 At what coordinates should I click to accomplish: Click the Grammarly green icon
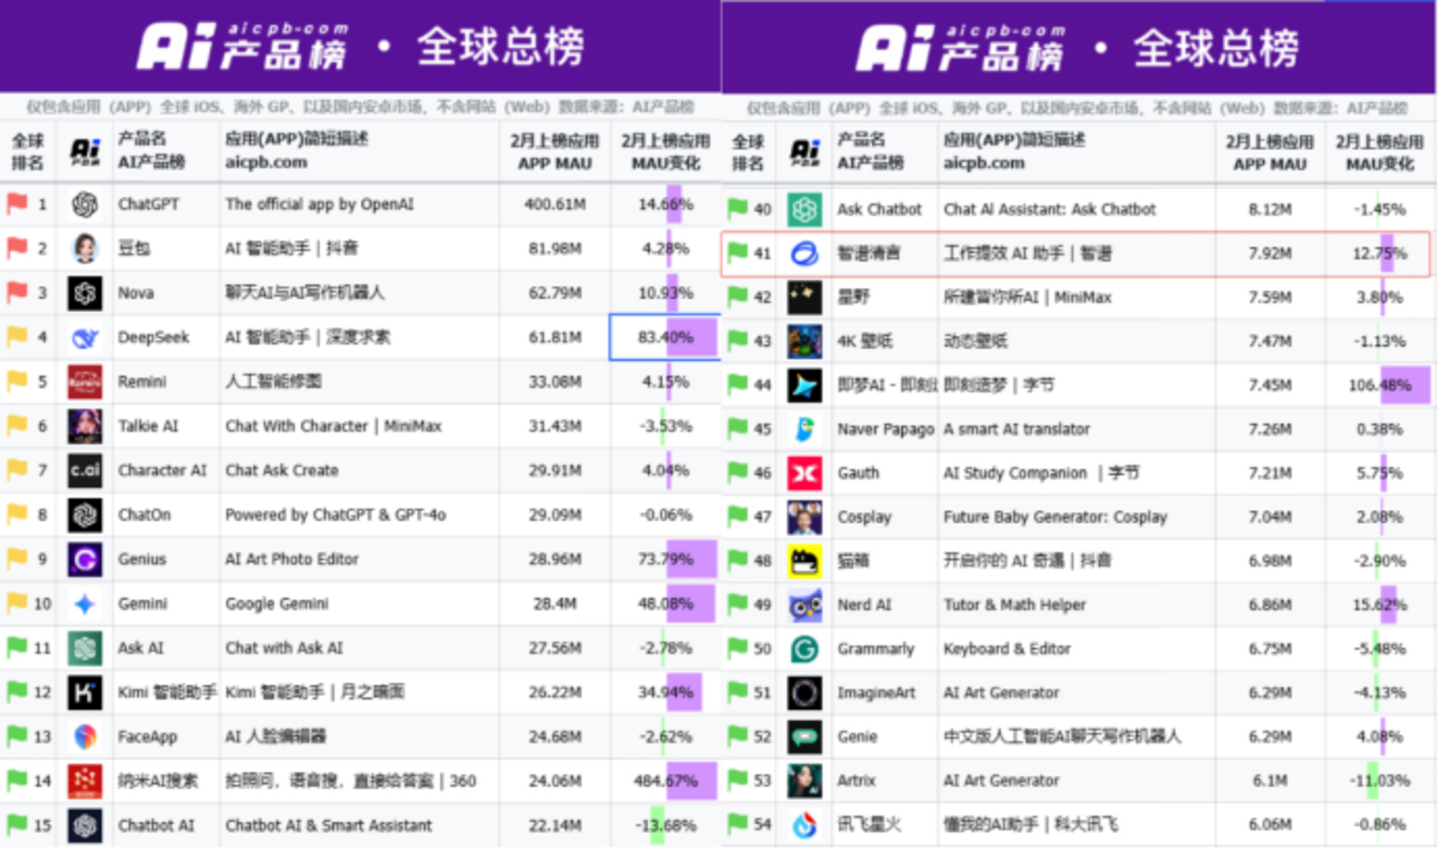click(x=804, y=649)
